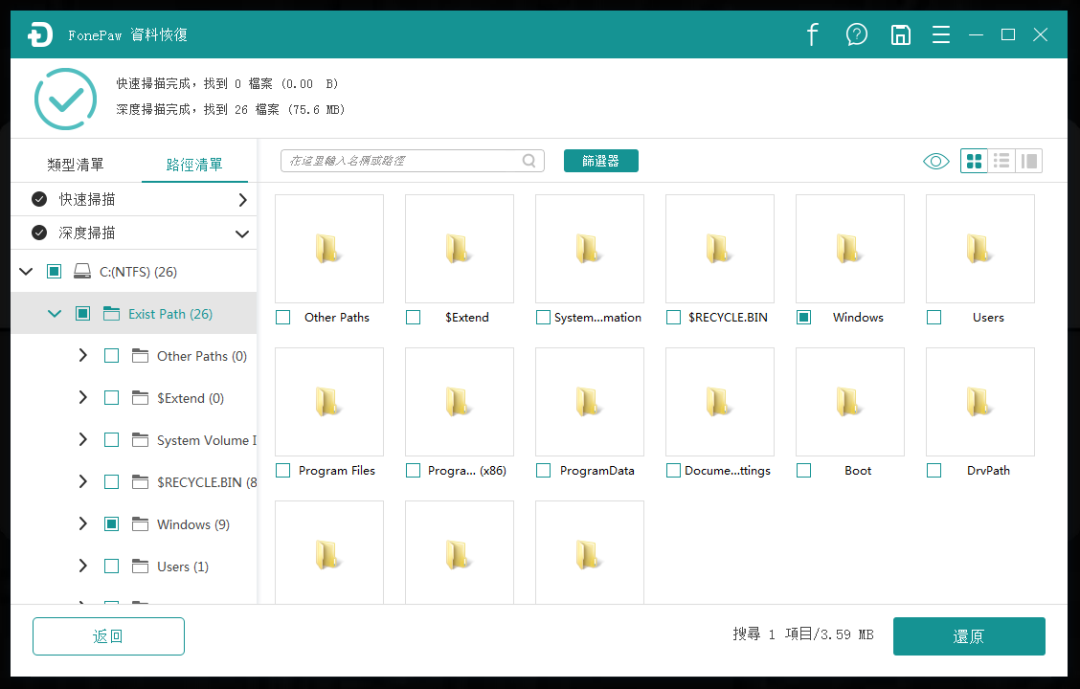Collapse the 深度掃描 section
The width and height of the screenshot is (1080, 689).
click(242, 233)
